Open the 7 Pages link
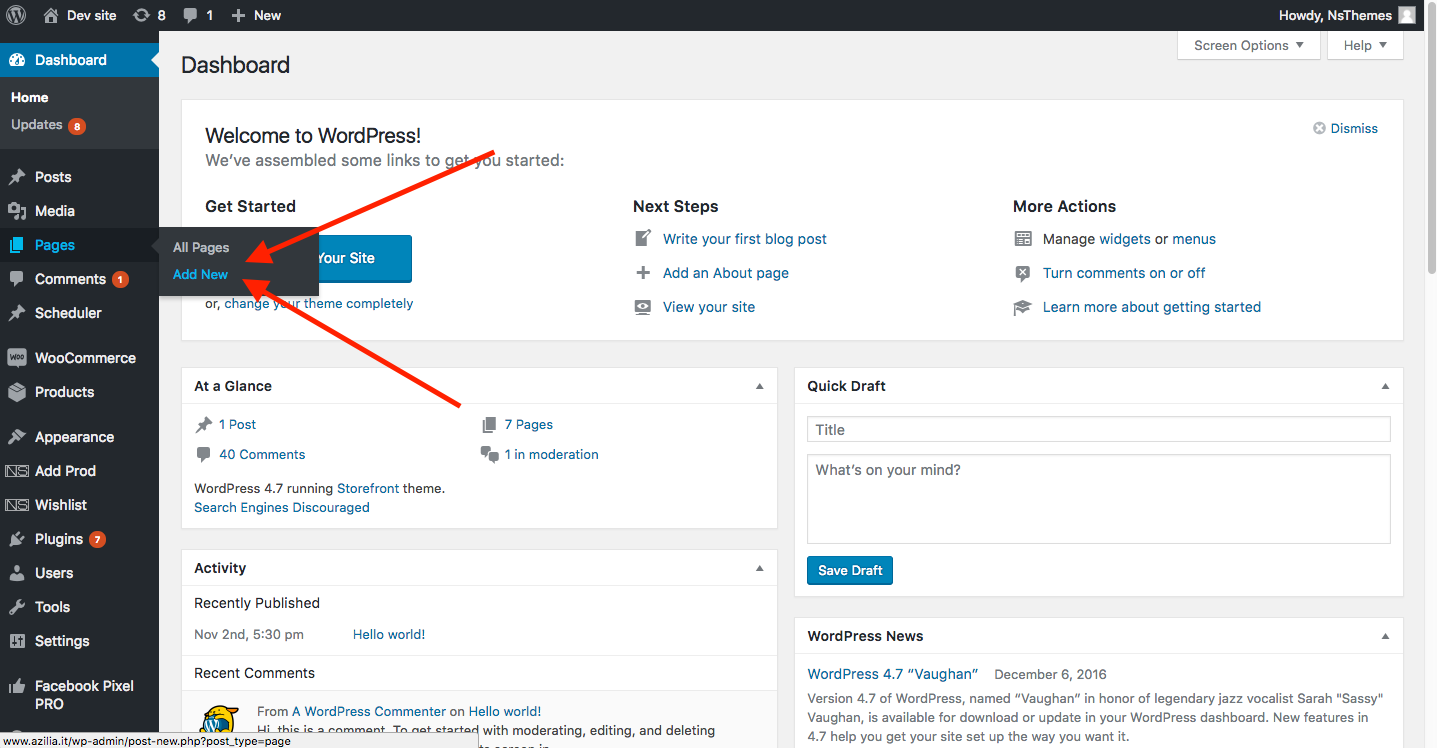Image resolution: width=1437 pixels, height=748 pixels. (529, 424)
